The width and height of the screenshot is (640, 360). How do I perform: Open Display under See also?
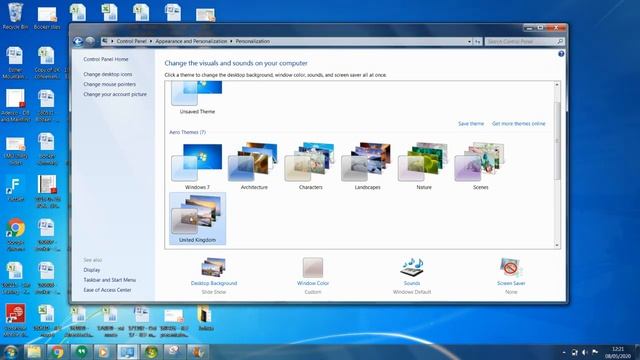(x=91, y=270)
